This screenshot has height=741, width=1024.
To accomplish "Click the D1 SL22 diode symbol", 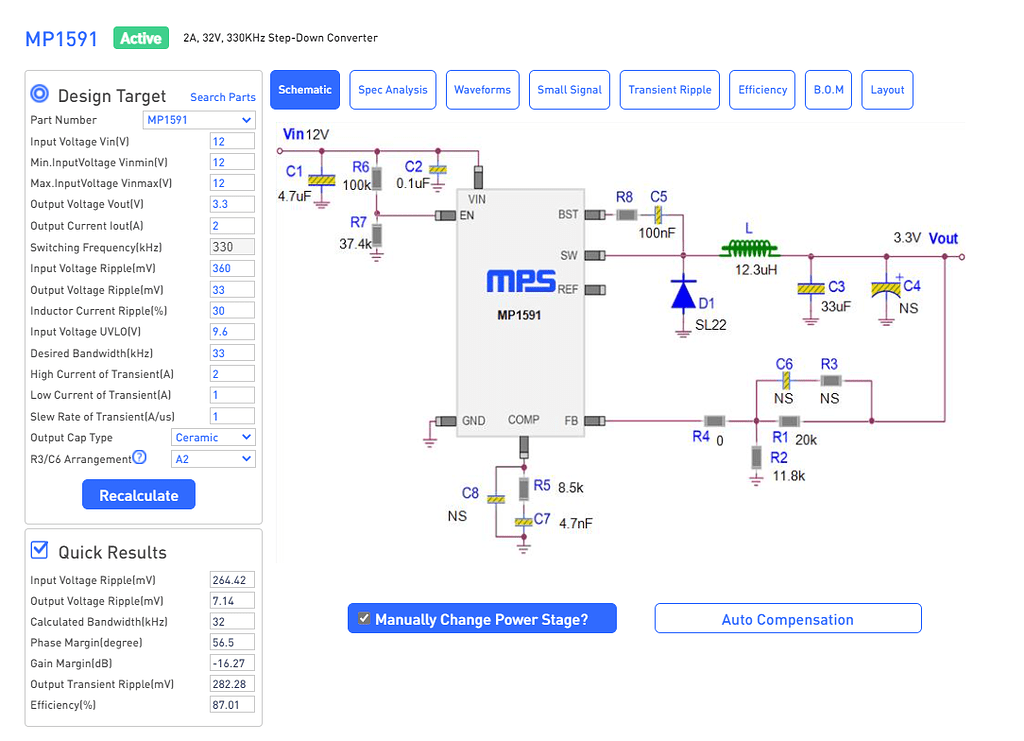I will click(682, 293).
